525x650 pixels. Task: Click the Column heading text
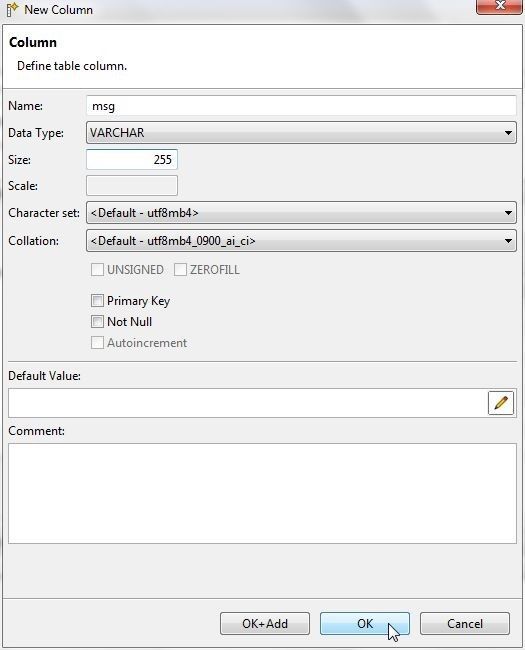coord(33,42)
